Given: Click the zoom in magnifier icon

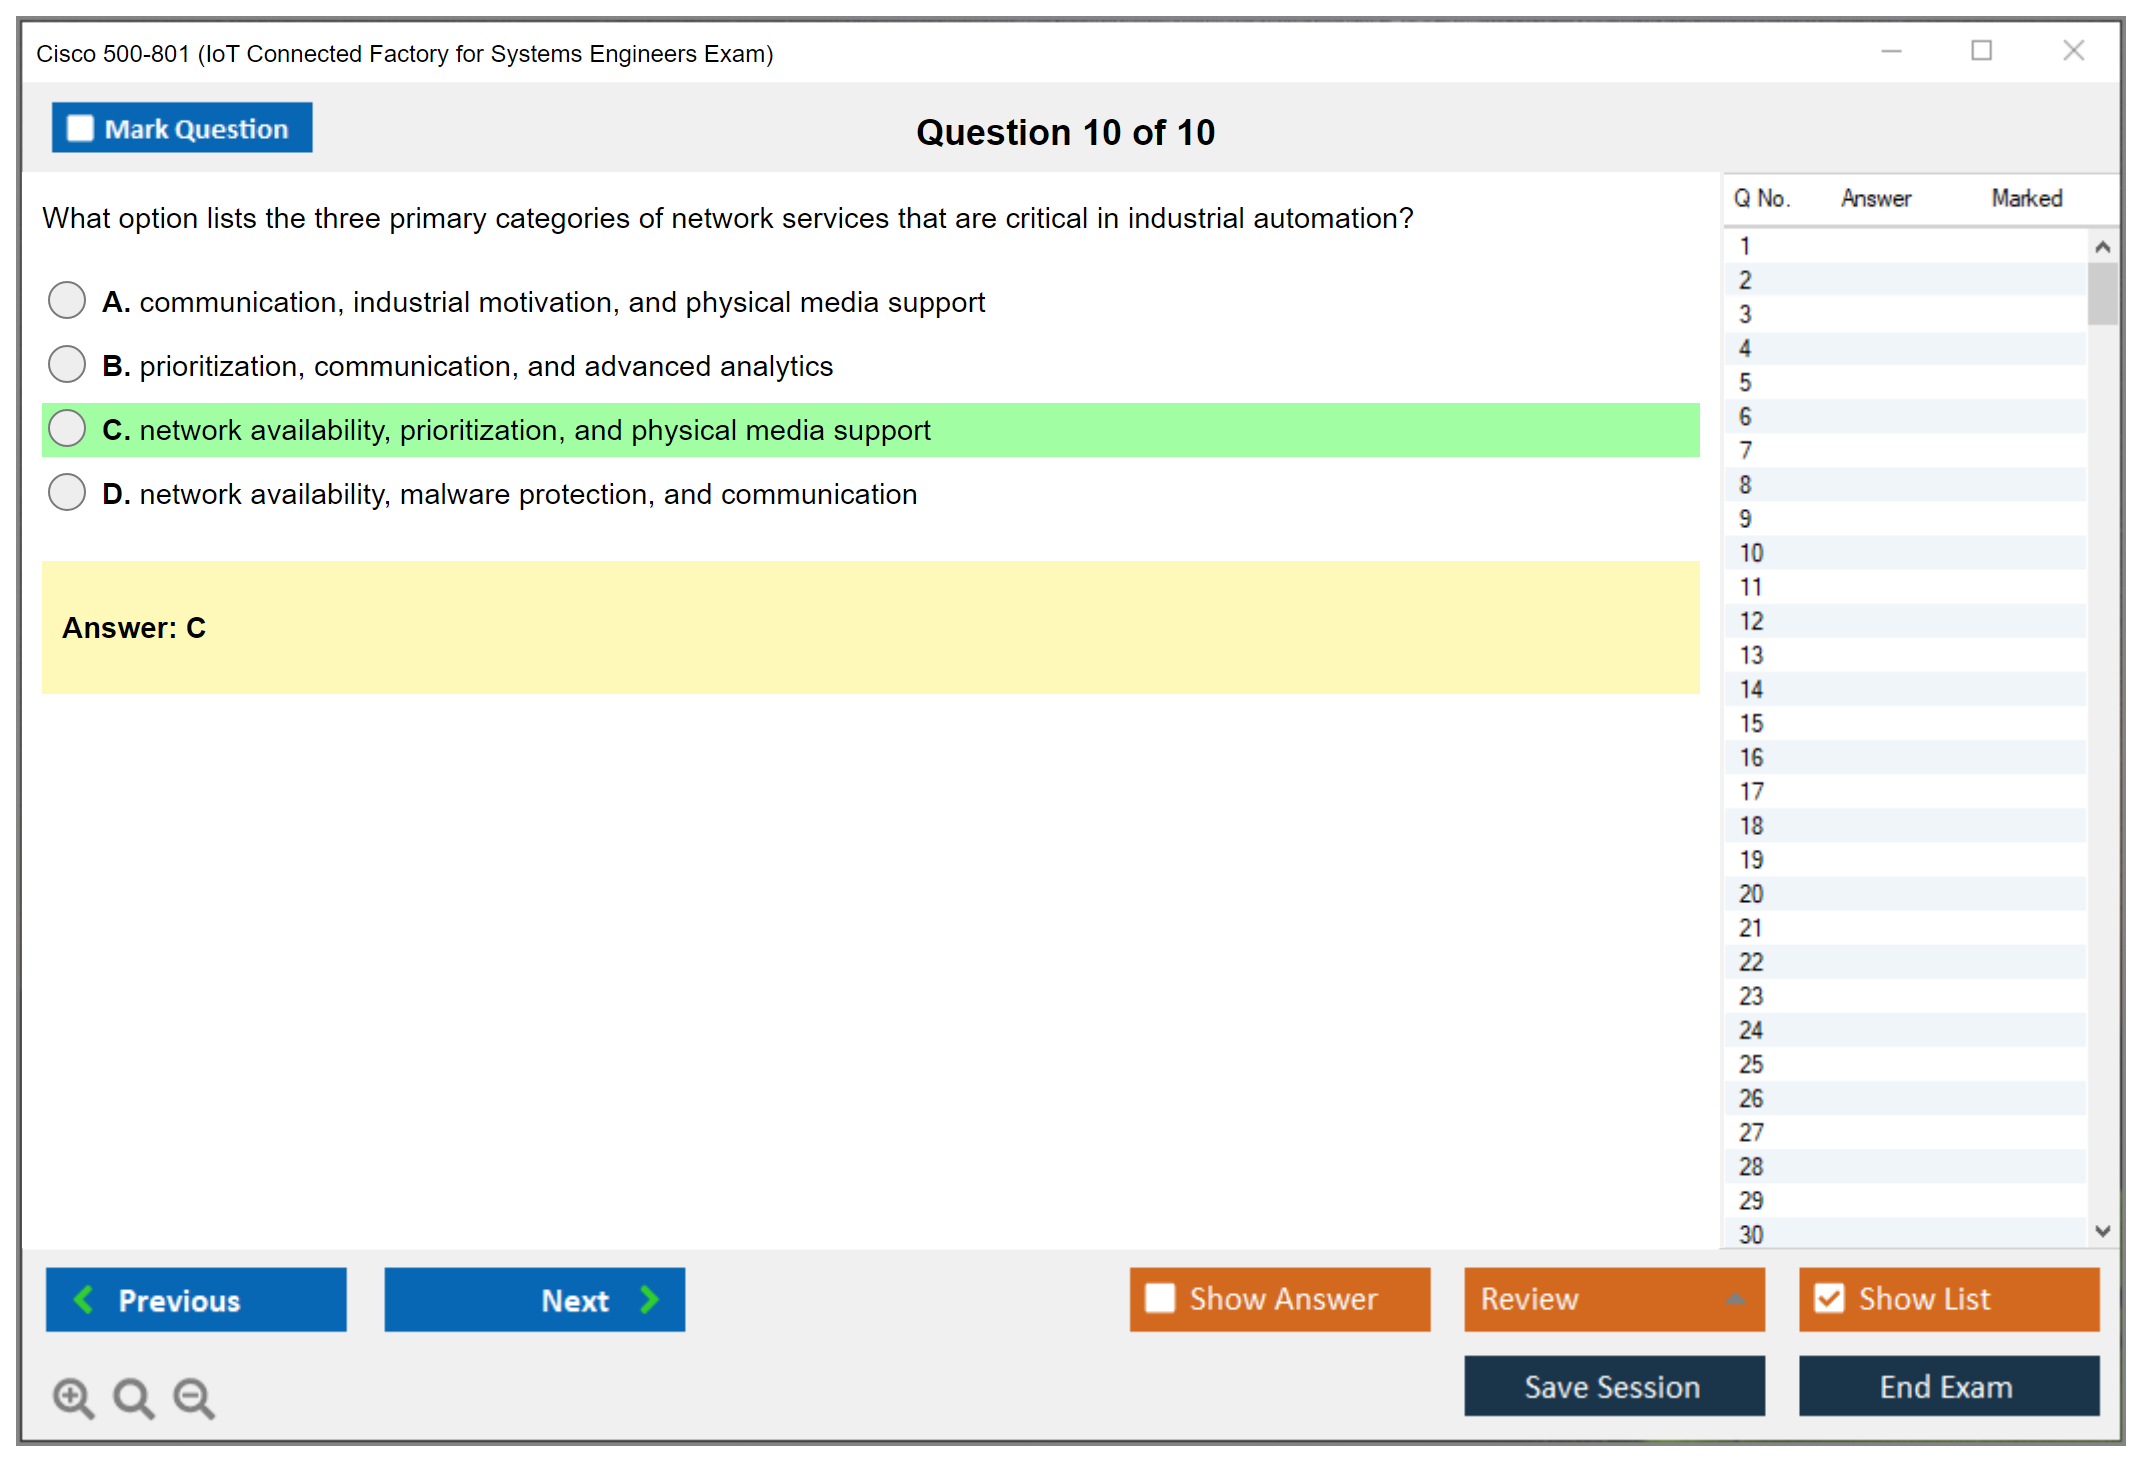Looking at the screenshot, I should tap(72, 1397).
